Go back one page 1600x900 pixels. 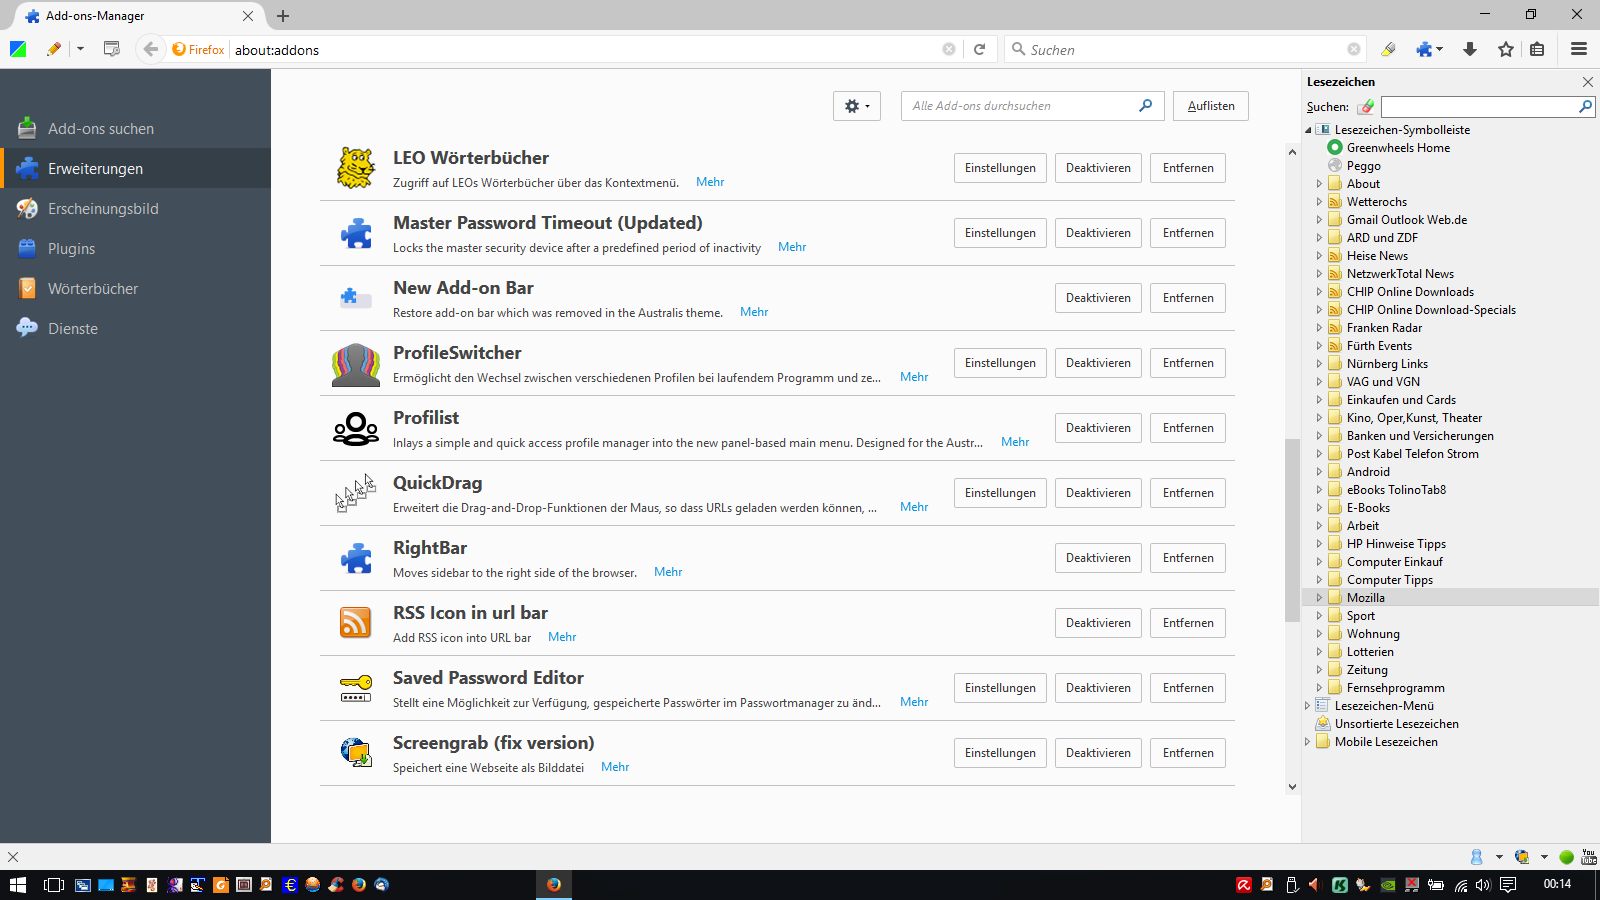(151, 49)
